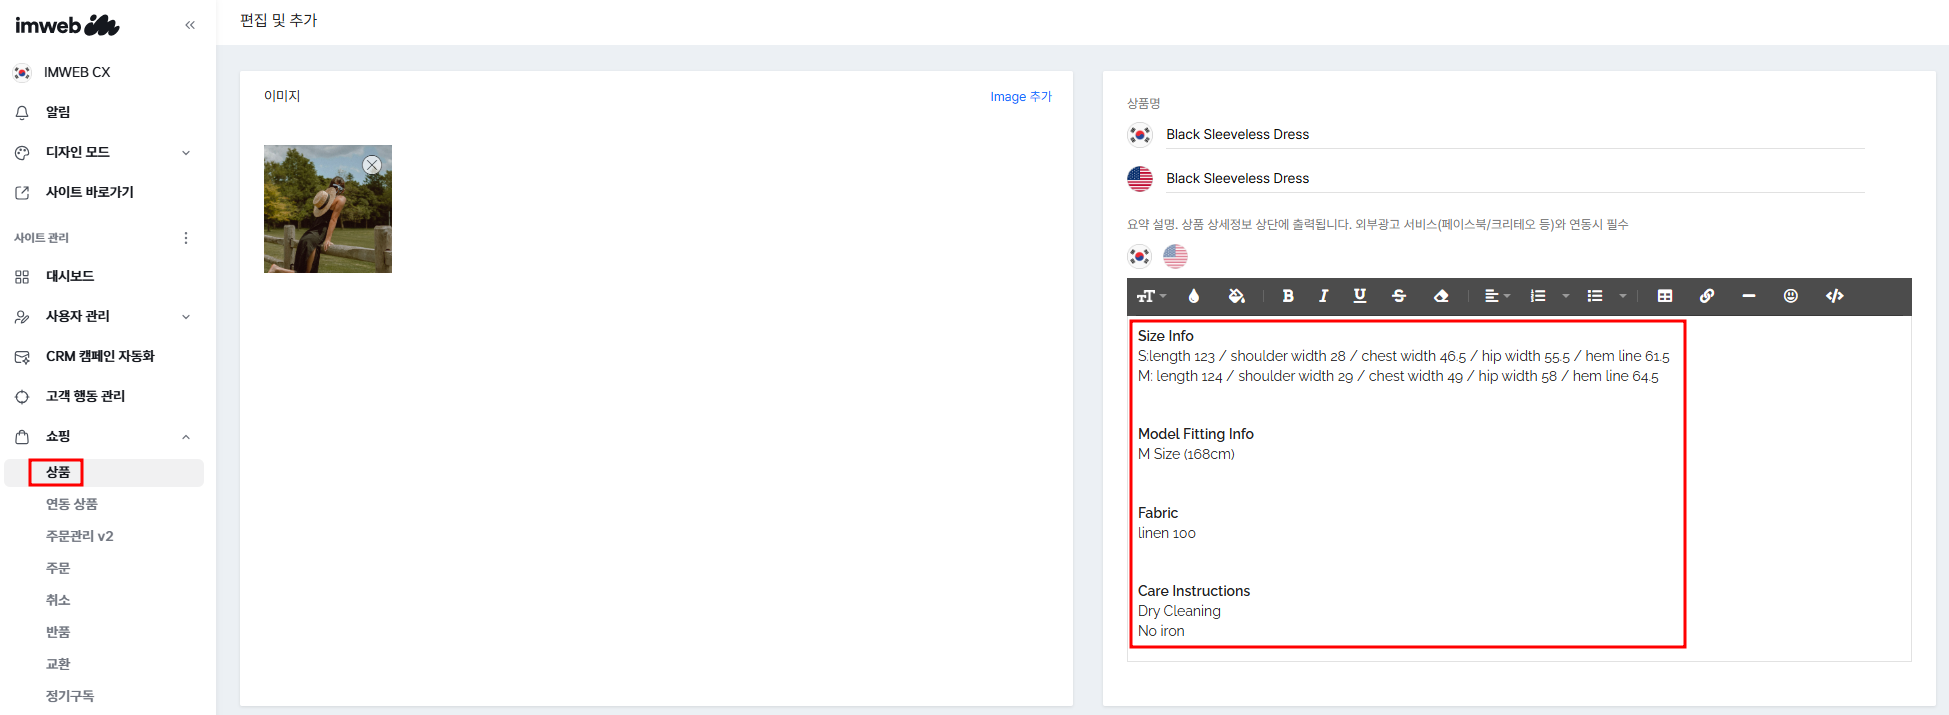
Task: Open ordered list style dropdown arrow
Action: (x=1566, y=296)
